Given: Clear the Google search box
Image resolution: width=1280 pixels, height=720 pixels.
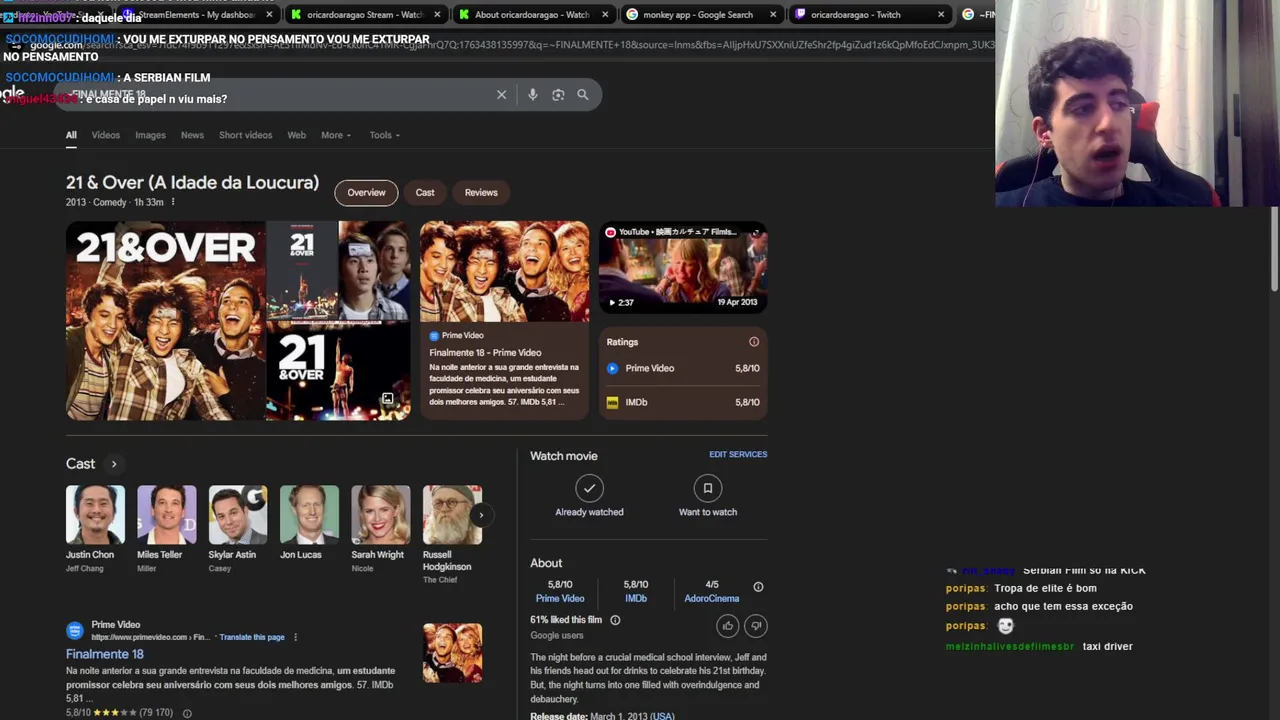Looking at the screenshot, I should pyautogui.click(x=501, y=94).
